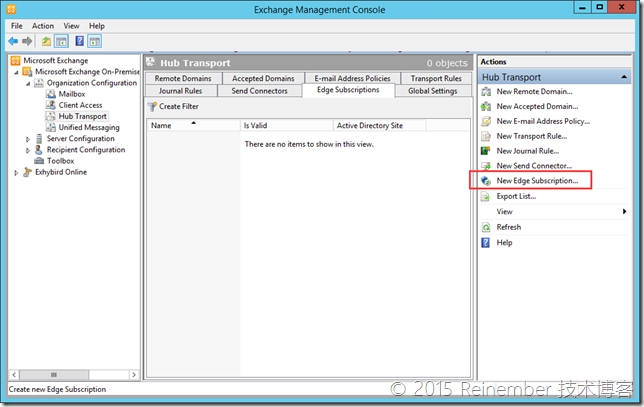This screenshot has height=407, width=644.
Task: Click Help question mark icon in Actions
Action: click(486, 243)
